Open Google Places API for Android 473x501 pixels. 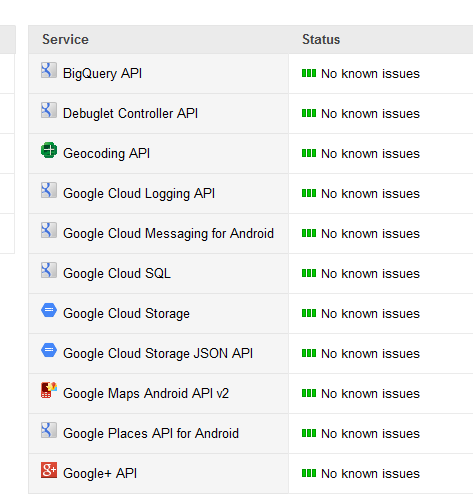point(151,434)
